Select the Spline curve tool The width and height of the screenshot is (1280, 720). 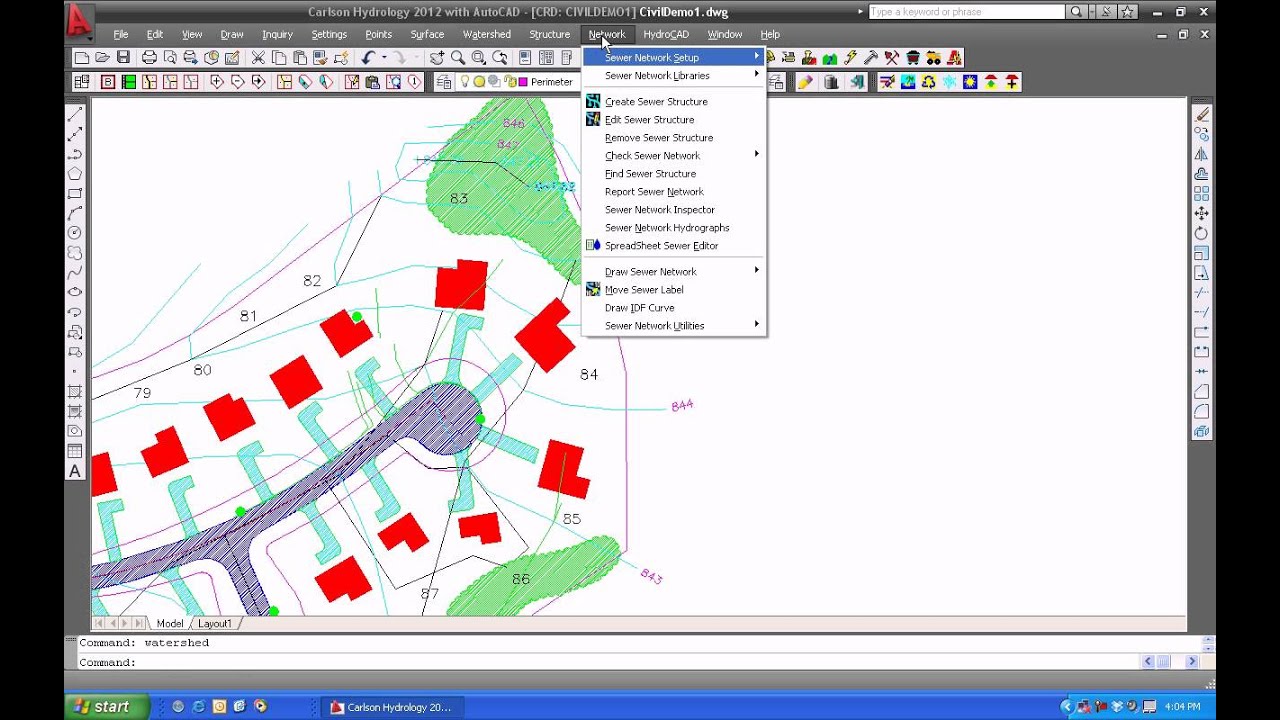pyautogui.click(x=75, y=272)
